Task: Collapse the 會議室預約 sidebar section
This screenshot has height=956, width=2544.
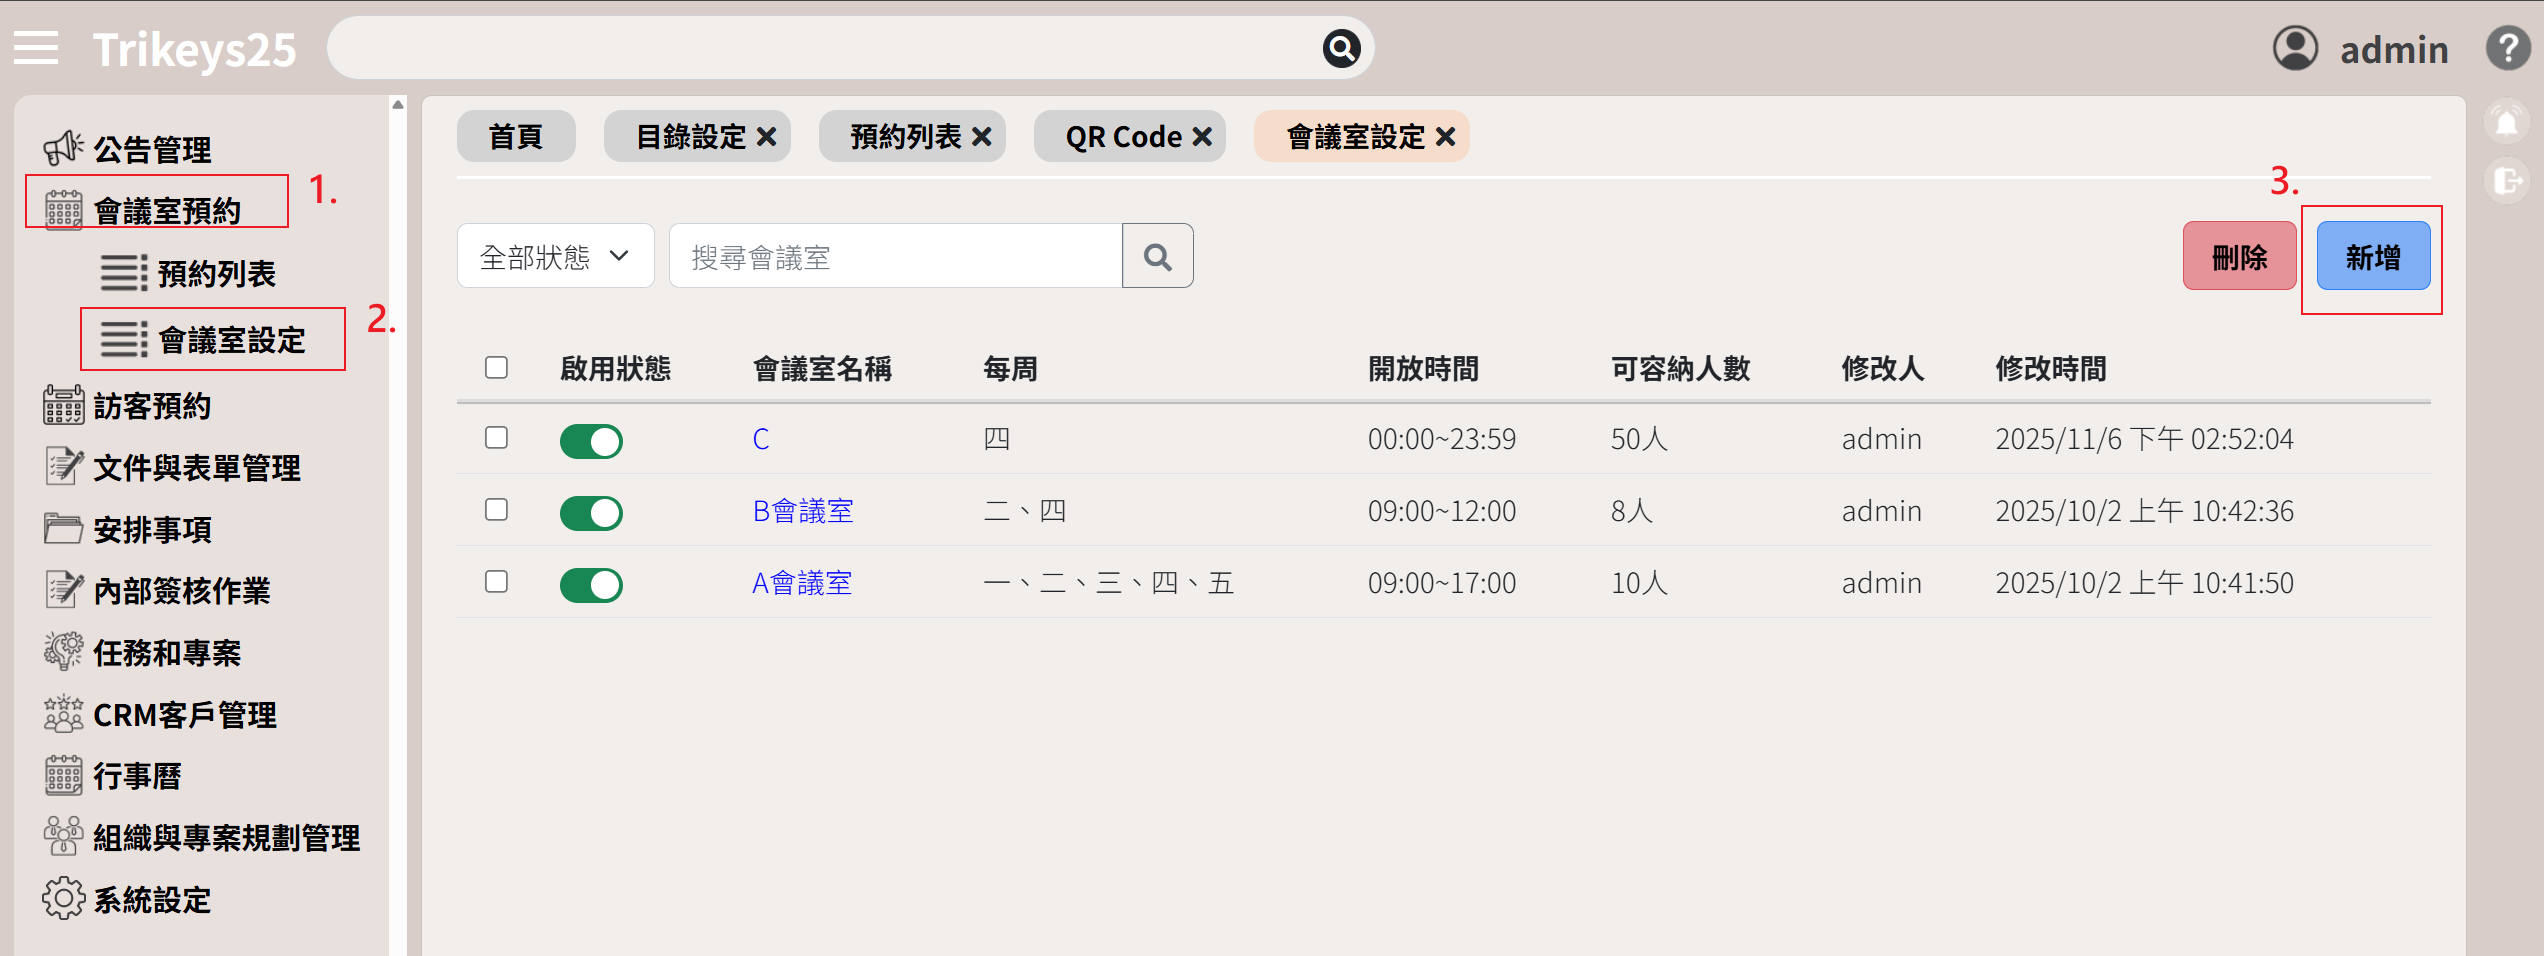Action: (x=166, y=211)
